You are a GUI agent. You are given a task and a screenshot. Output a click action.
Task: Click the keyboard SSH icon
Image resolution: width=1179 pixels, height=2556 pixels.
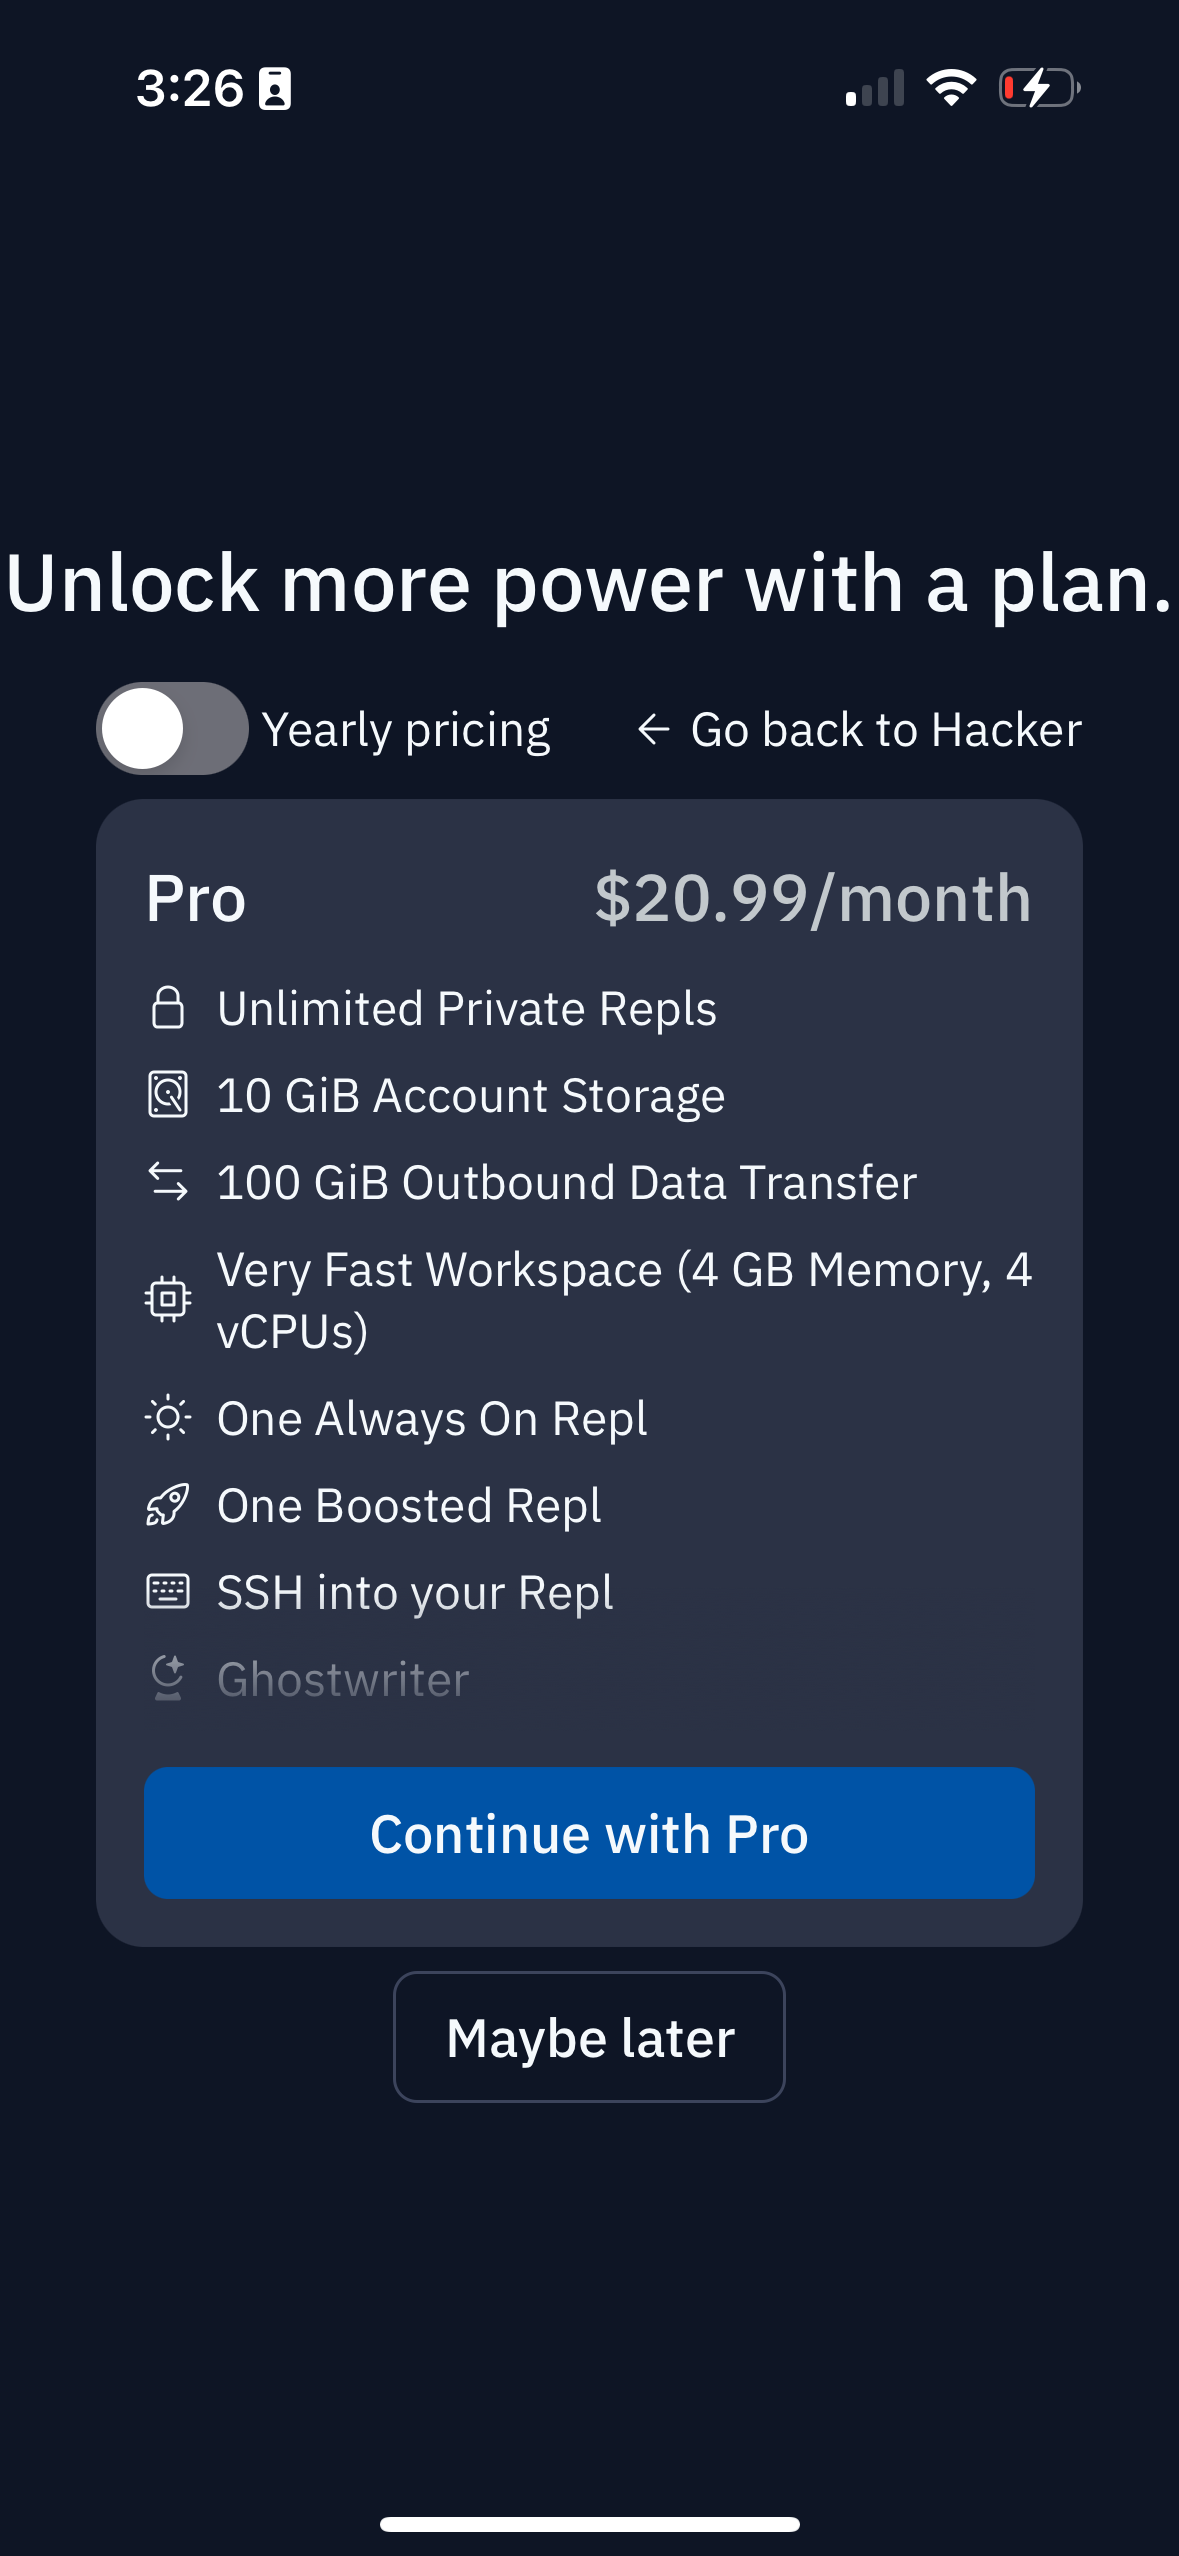pos(168,1591)
